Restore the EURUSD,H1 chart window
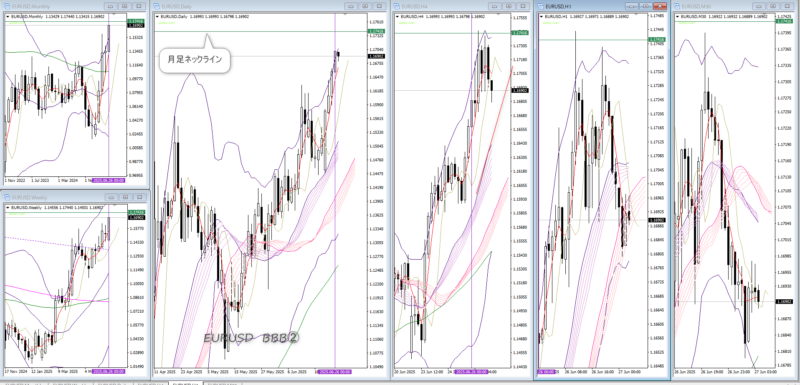This screenshot has height=385, width=800. coord(646,7)
